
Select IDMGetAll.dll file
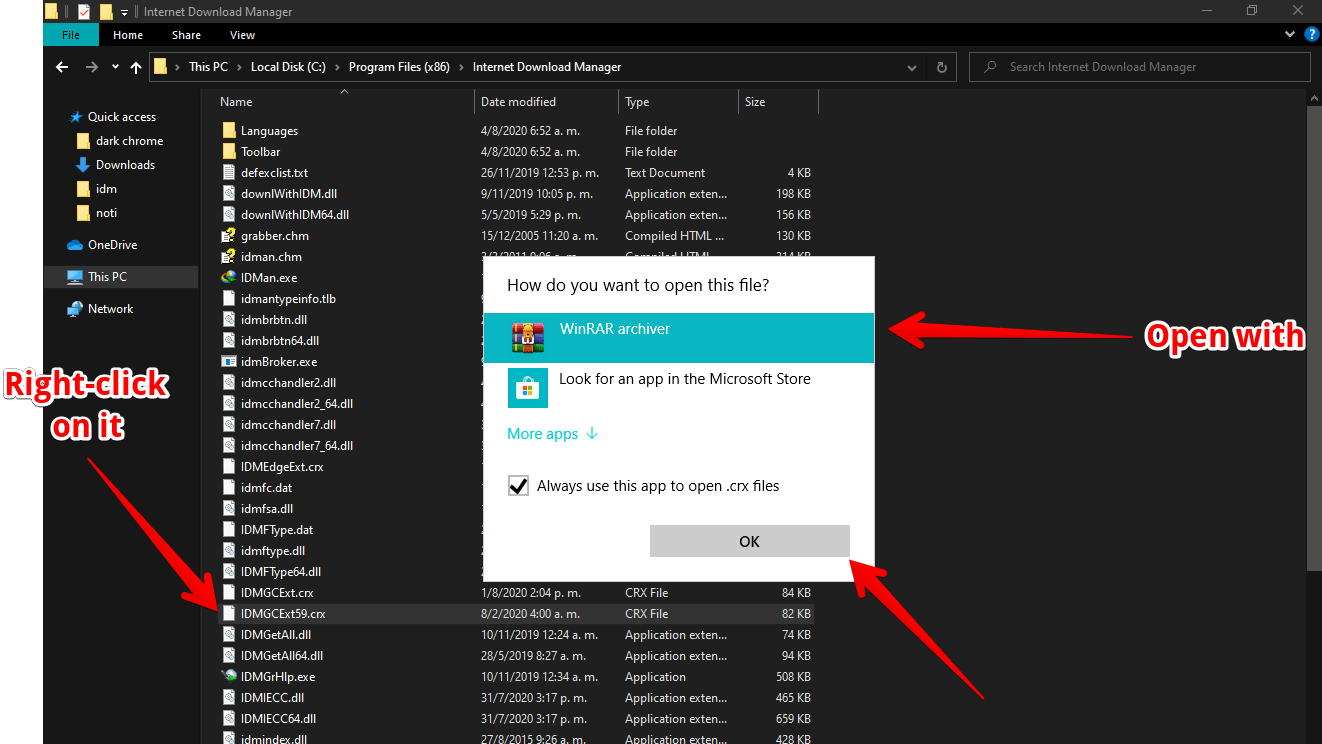tap(275, 635)
